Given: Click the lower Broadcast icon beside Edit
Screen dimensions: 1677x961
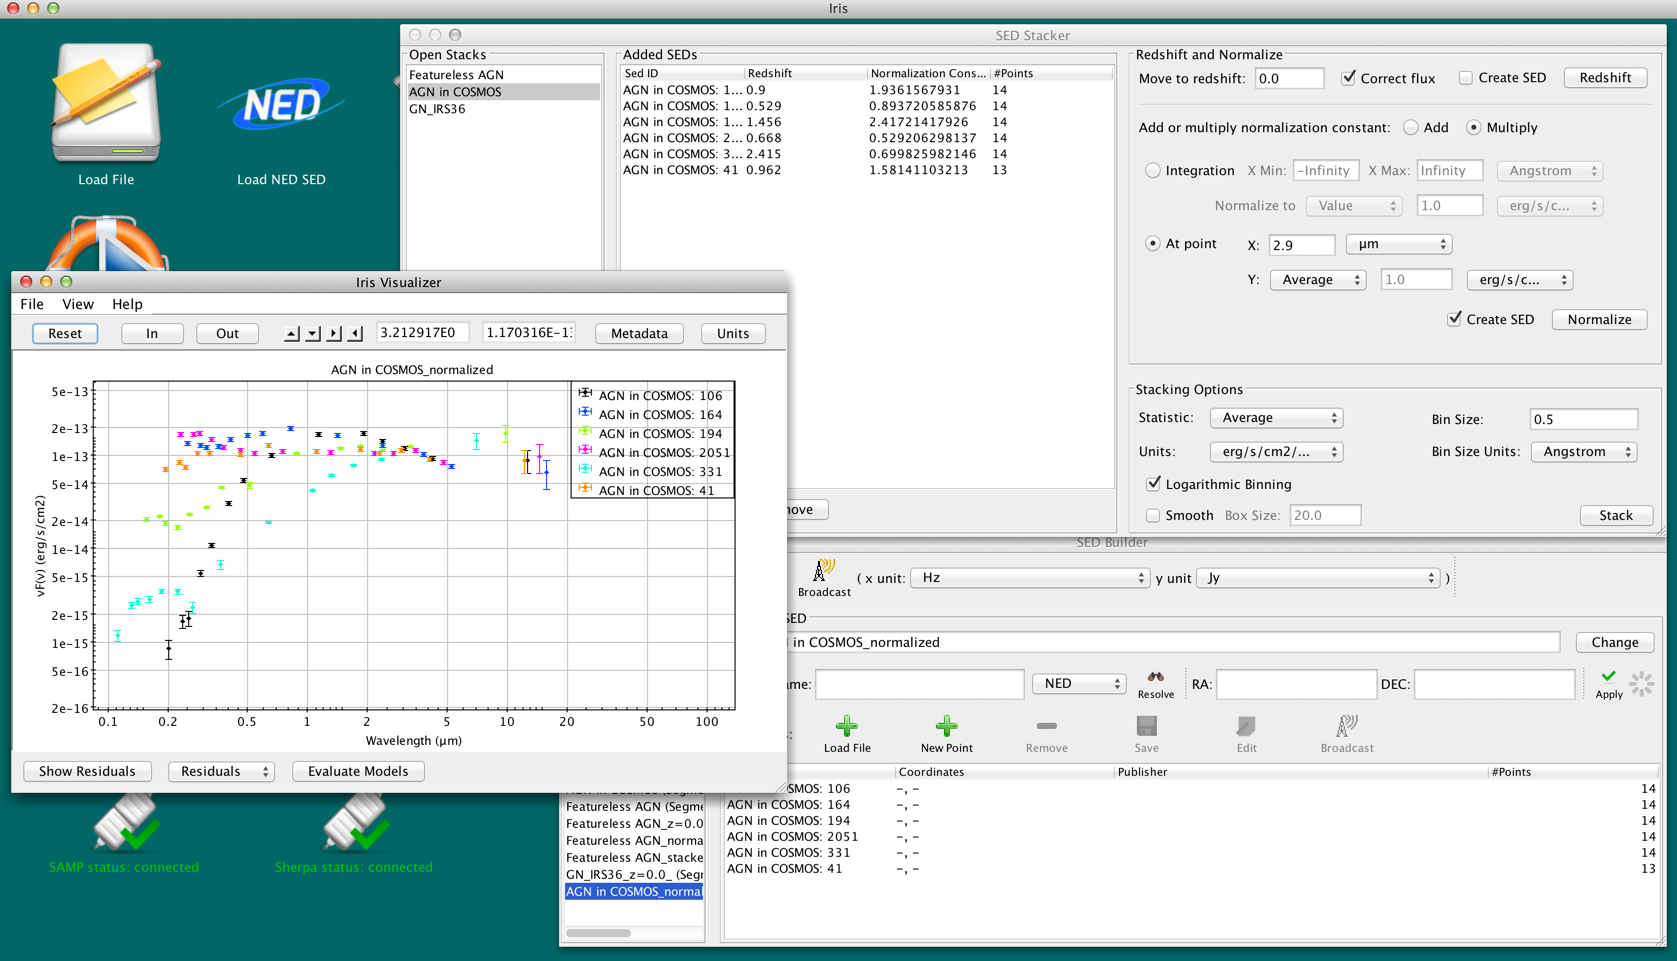Looking at the screenshot, I should point(1347,726).
